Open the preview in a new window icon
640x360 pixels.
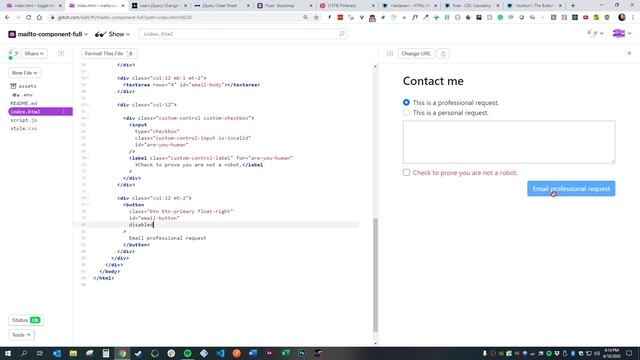point(390,53)
